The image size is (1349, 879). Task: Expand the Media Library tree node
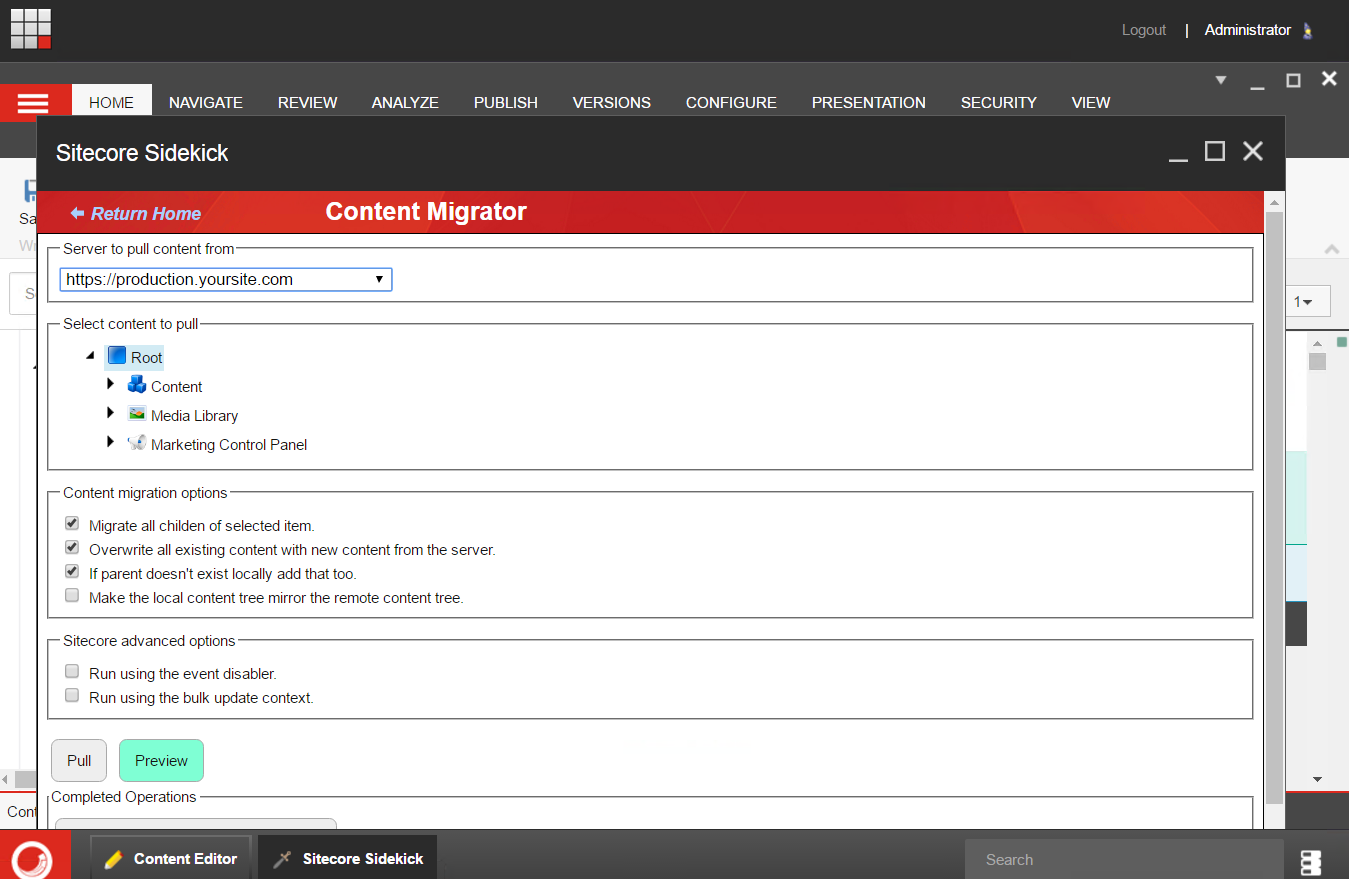(x=111, y=412)
